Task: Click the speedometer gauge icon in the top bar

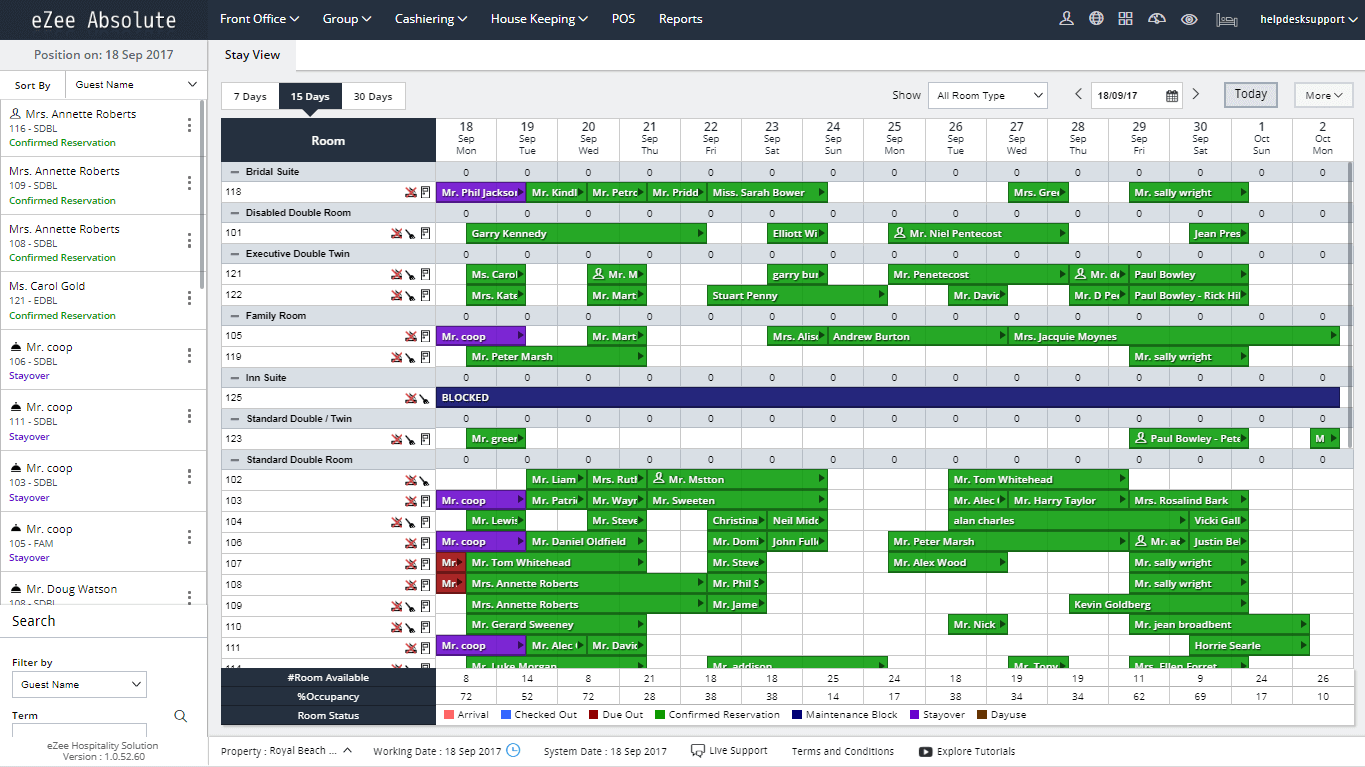Action: click(x=1156, y=18)
